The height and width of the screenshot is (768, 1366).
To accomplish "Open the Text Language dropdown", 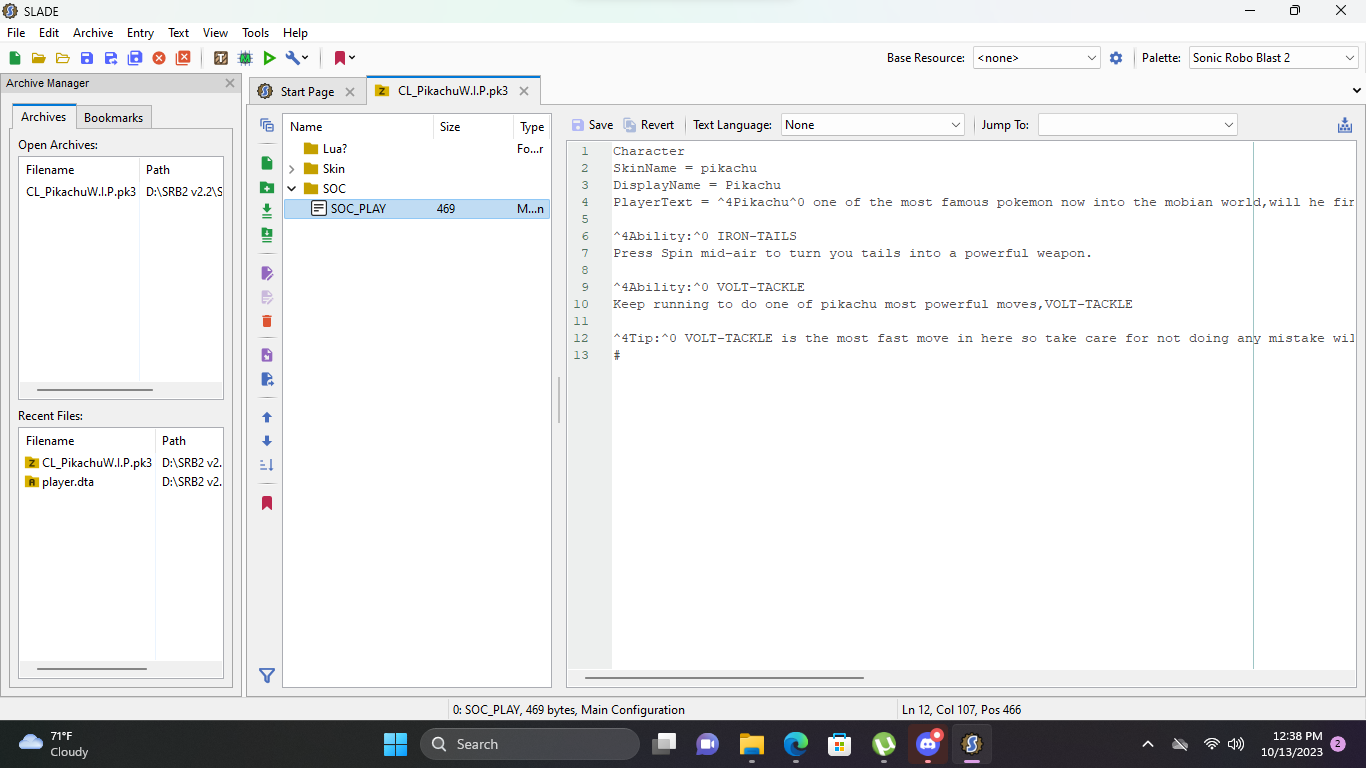I will (x=871, y=125).
